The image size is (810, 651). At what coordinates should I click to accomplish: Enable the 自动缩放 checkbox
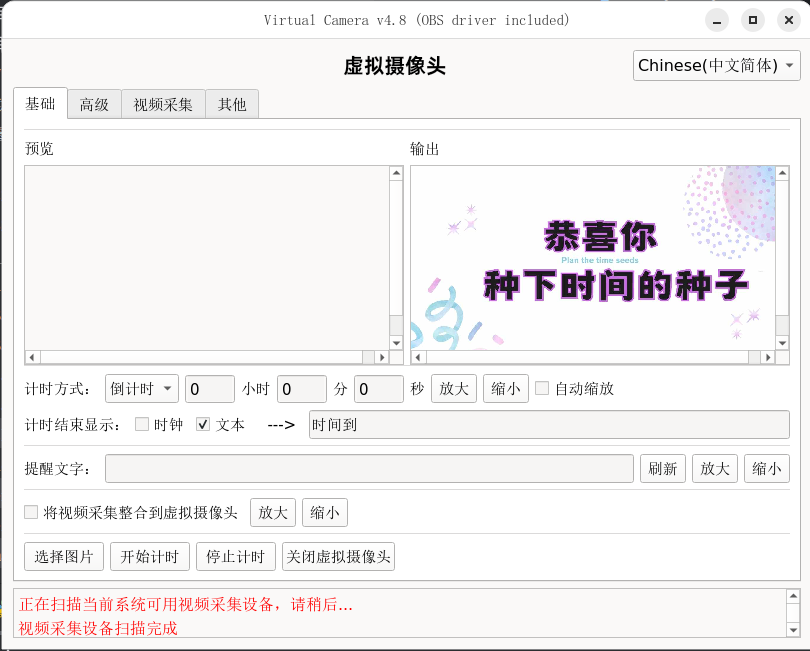[542, 388]
